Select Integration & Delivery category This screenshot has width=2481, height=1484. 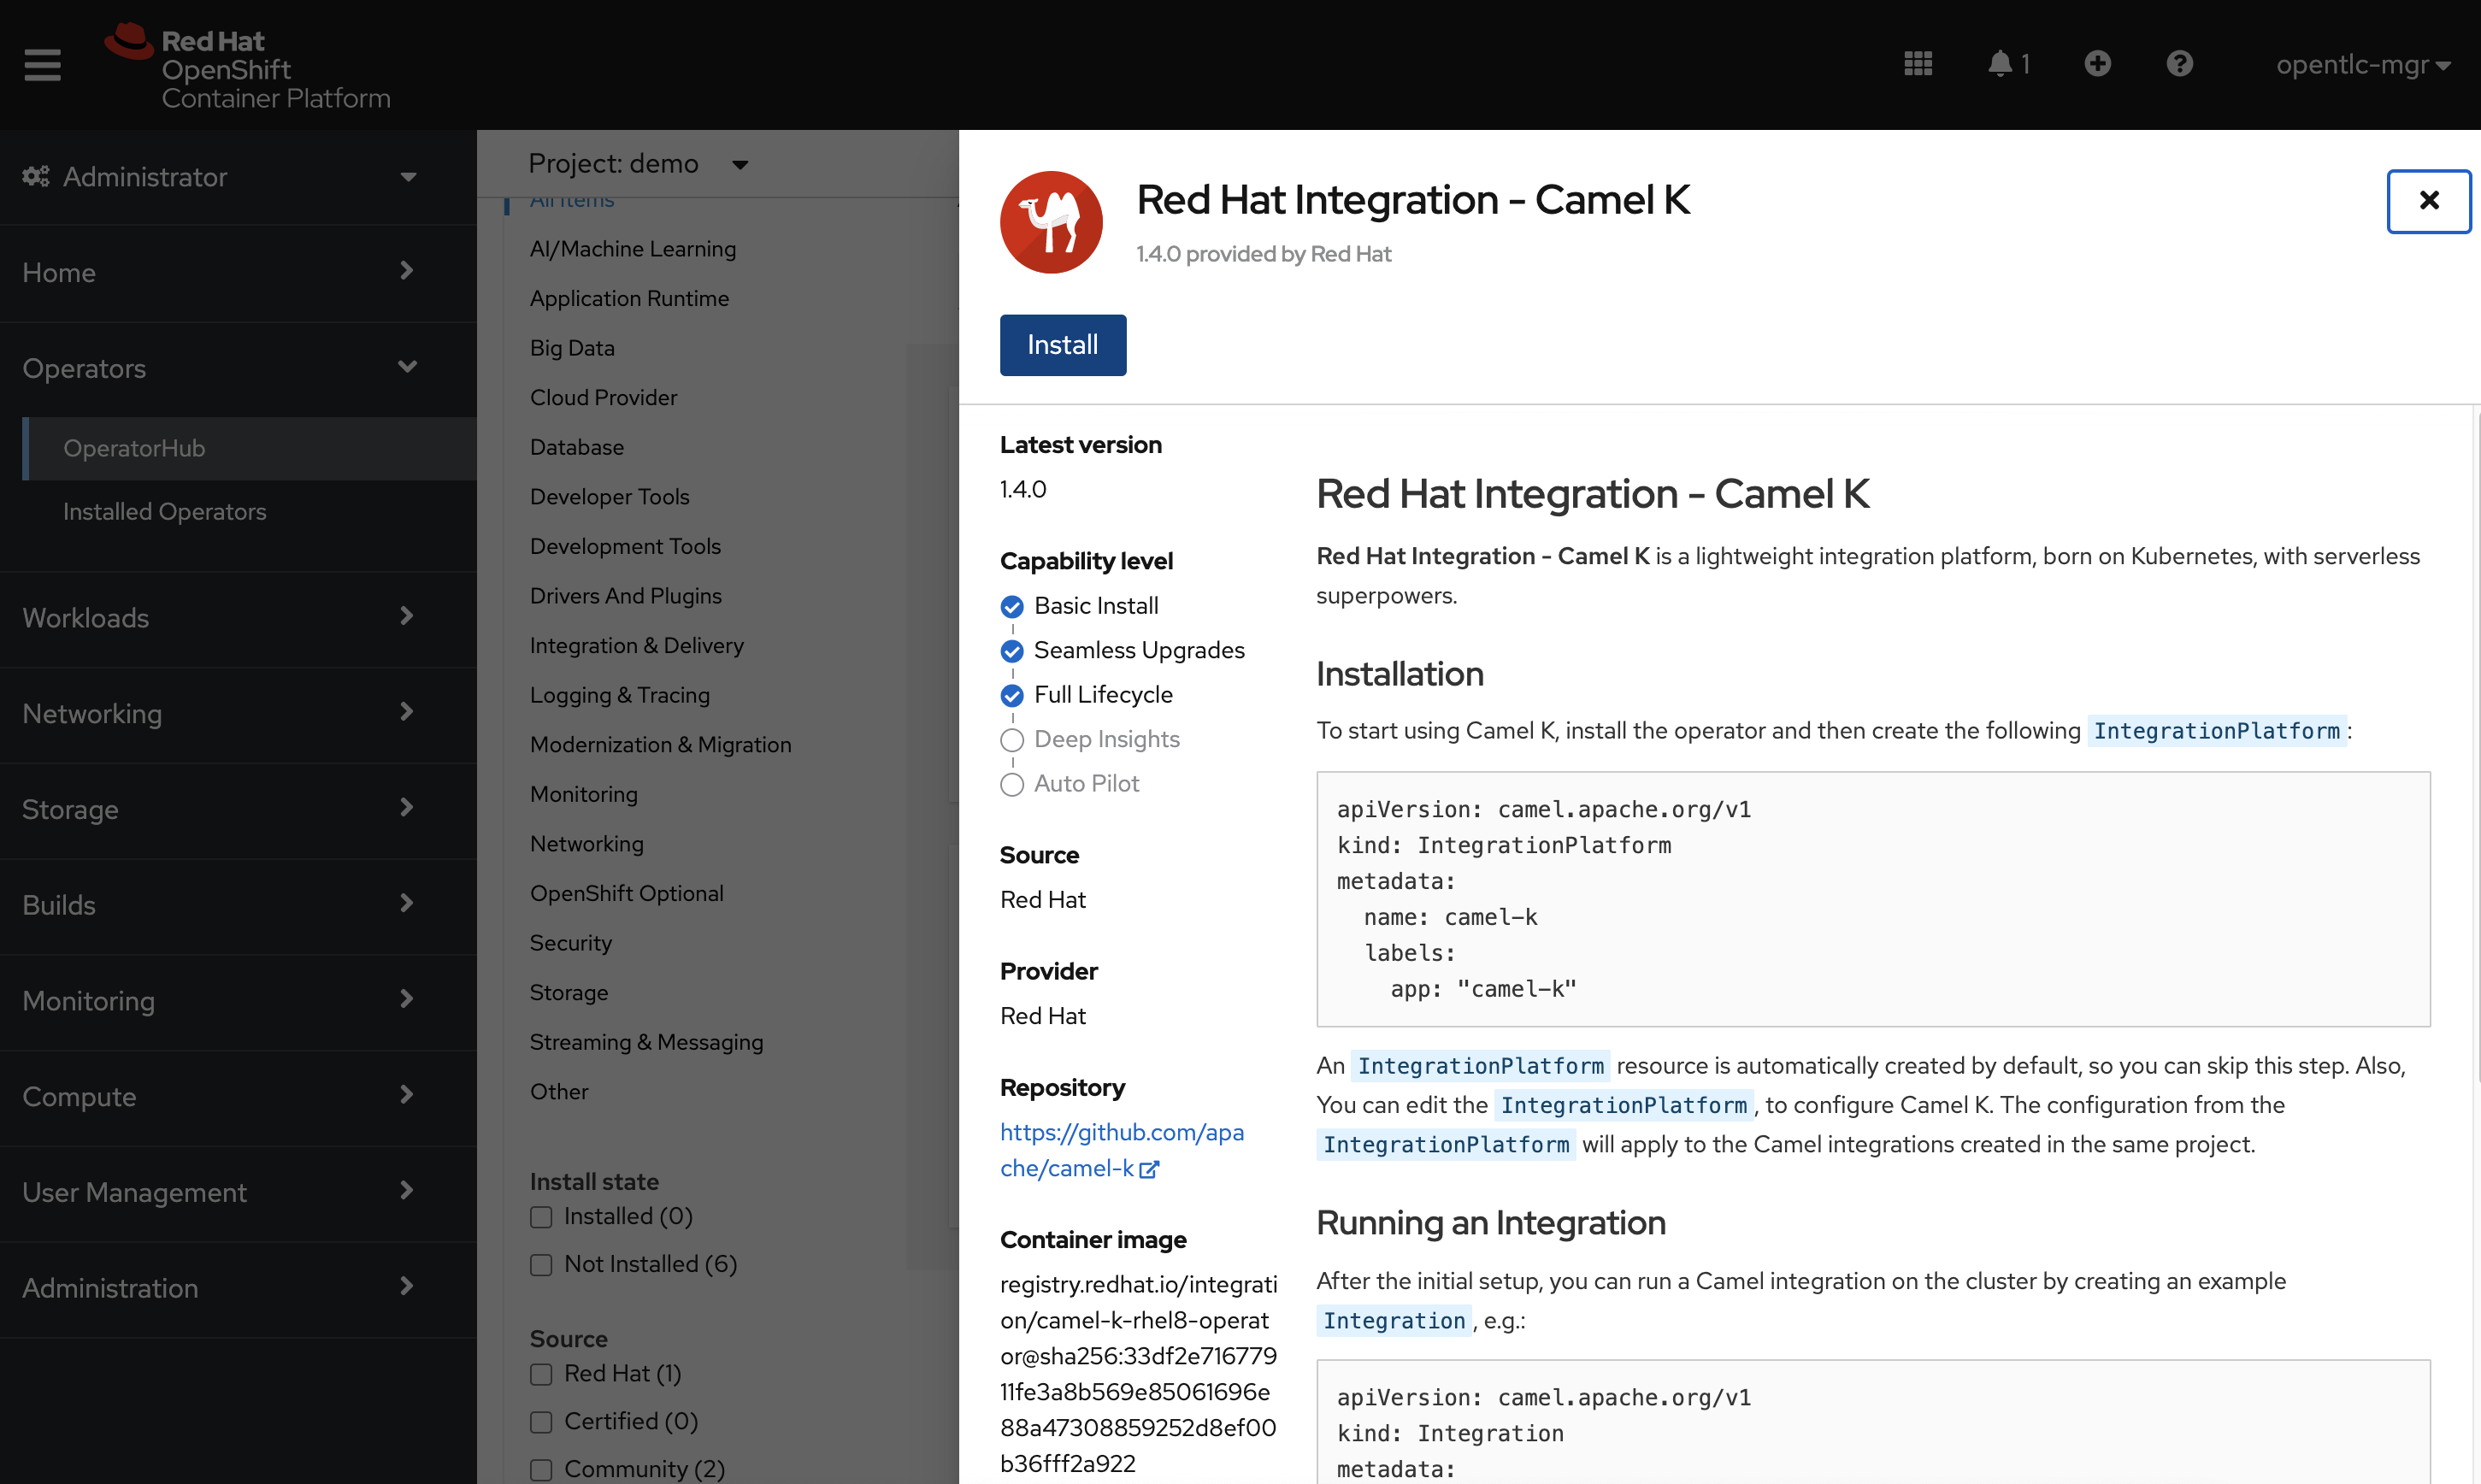point(637,646)
